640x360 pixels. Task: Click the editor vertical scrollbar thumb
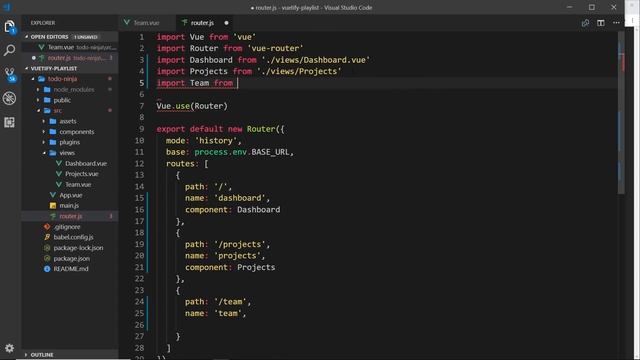pyautogui.click(x=621, y=113)
